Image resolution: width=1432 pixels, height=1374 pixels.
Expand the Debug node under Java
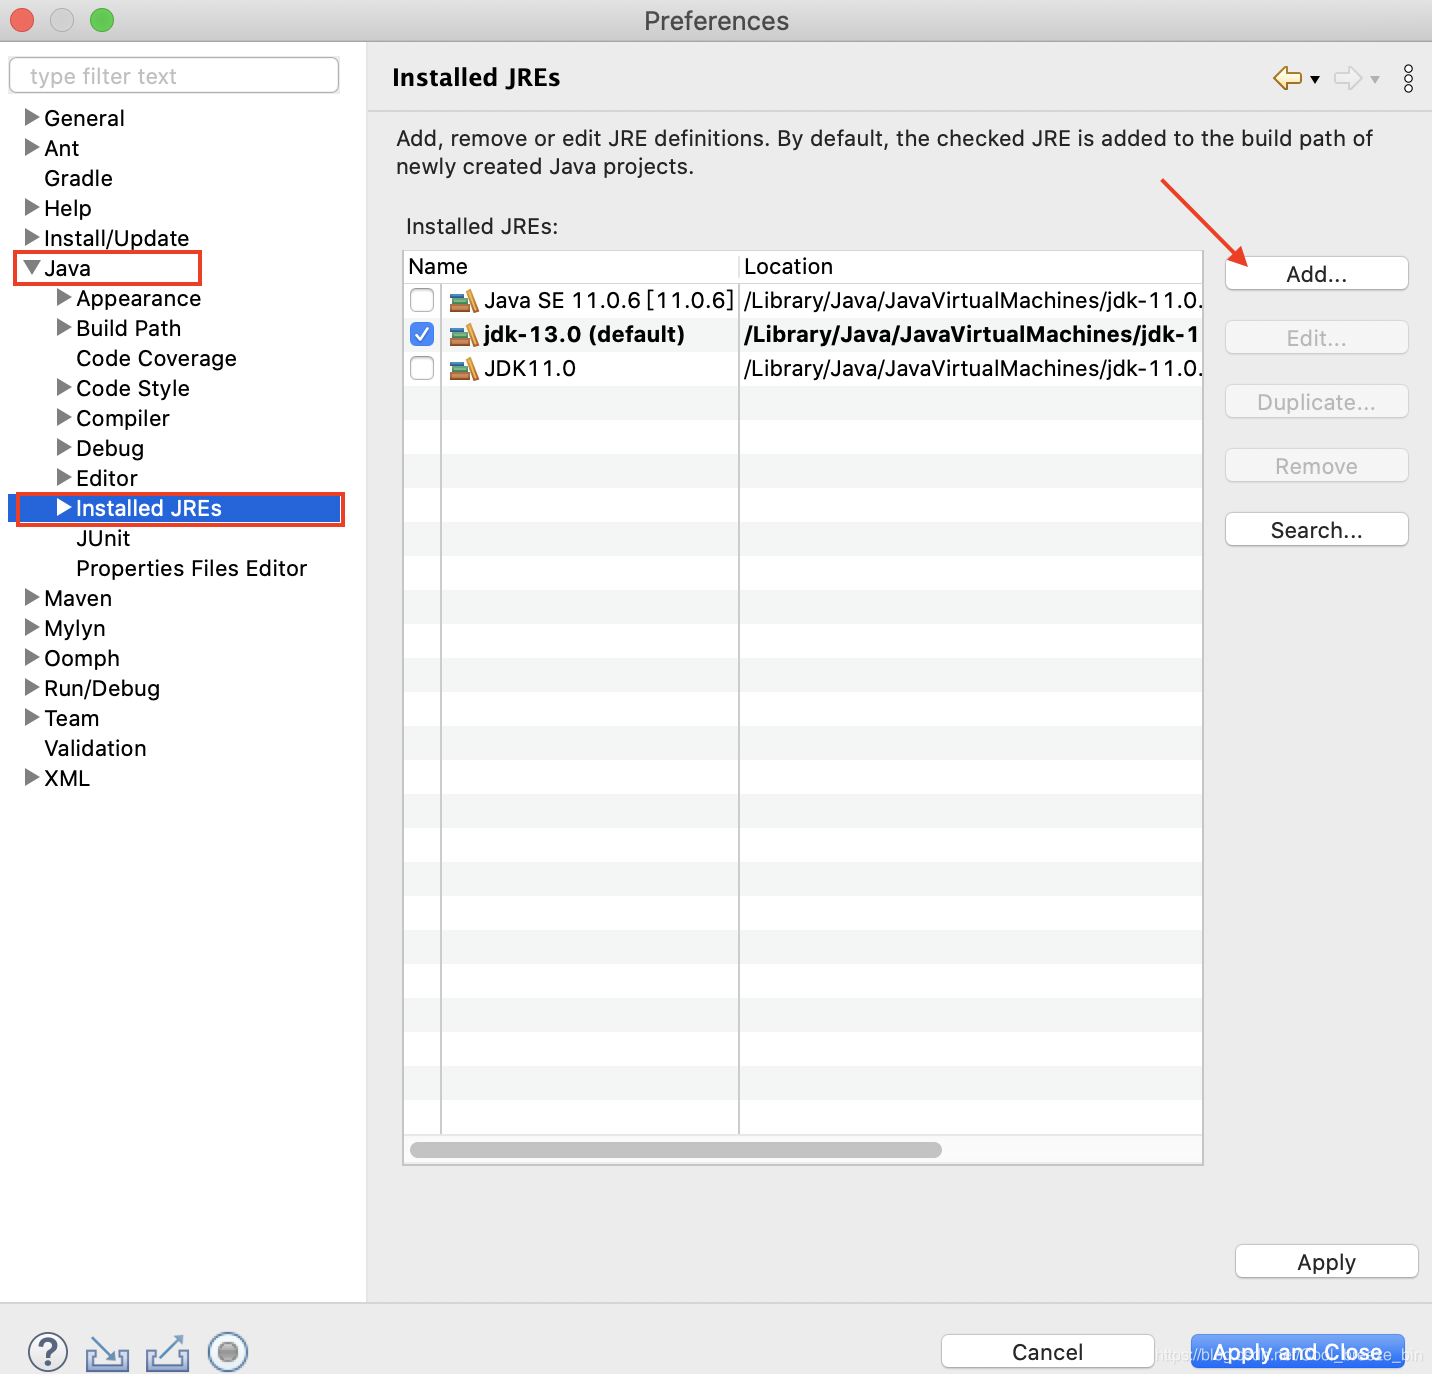point(64,447)
